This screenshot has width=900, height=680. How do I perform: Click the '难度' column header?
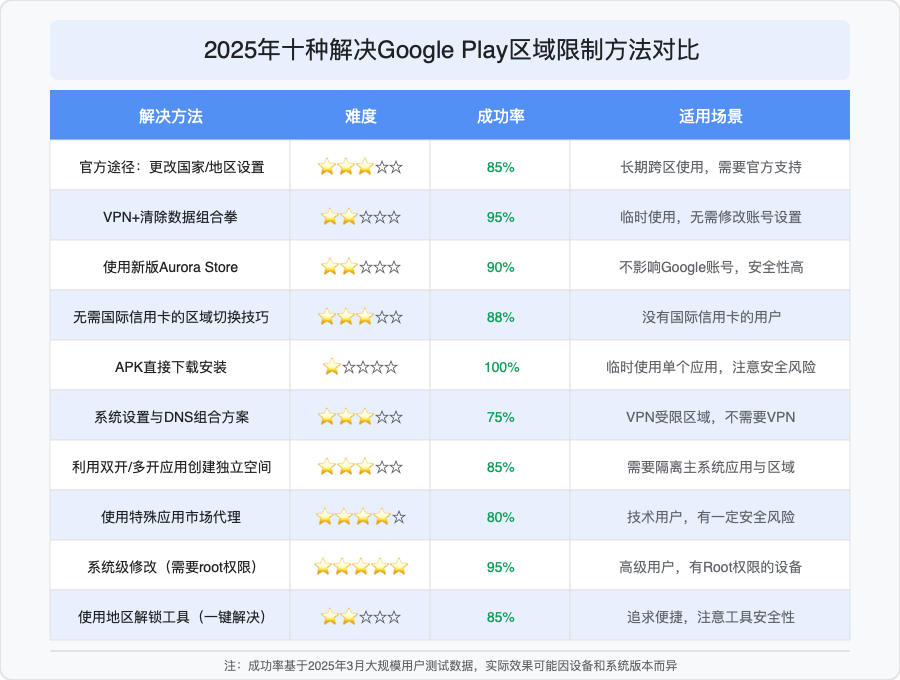tap(360, 116)
